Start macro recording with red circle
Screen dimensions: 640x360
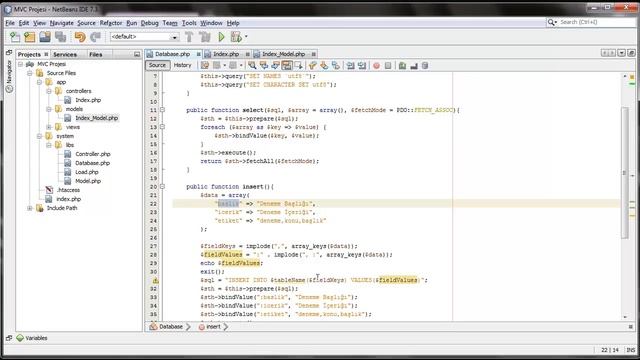click(x=376, y=65)
